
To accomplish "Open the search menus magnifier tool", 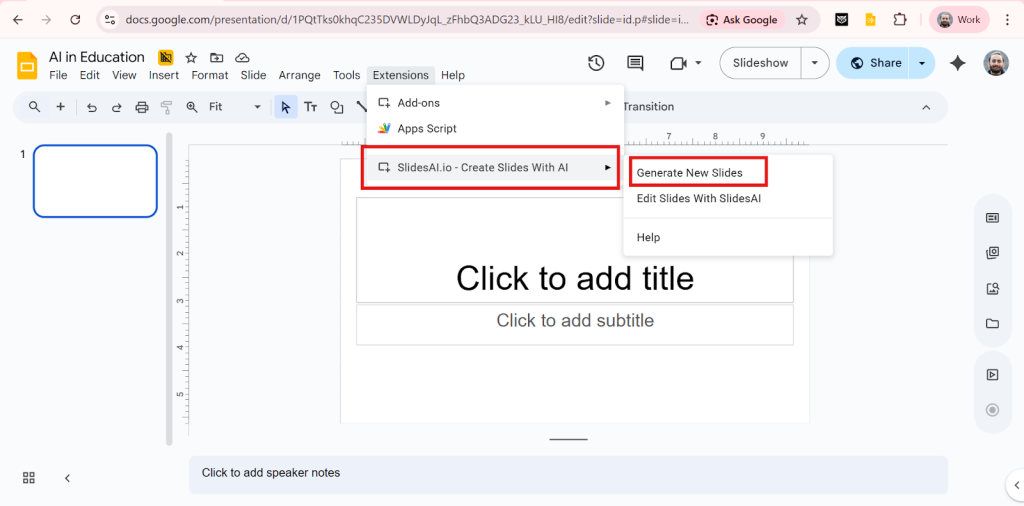I will [x=35, y=106].
